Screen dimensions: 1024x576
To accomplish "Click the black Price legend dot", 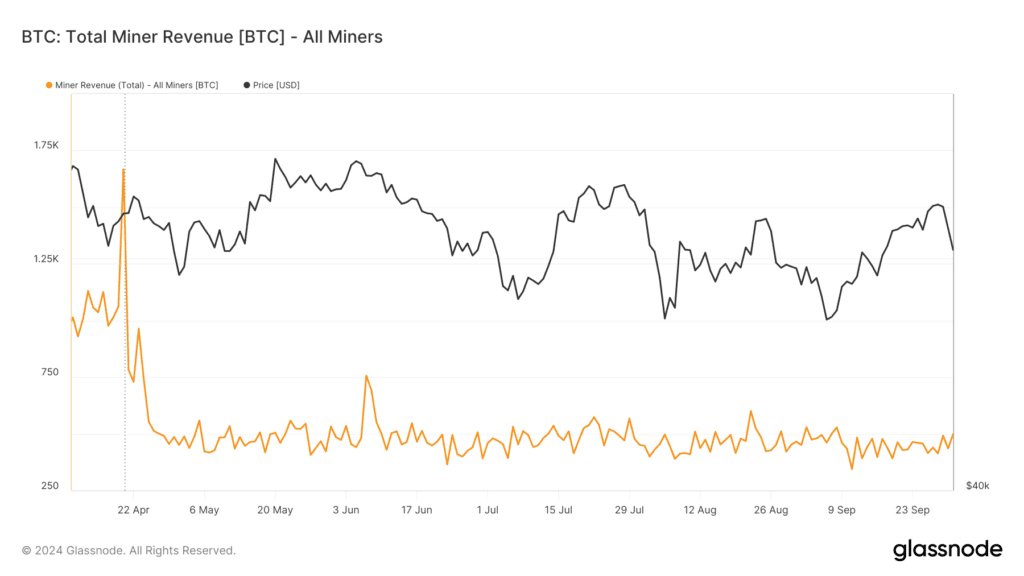I will (247, 85).
